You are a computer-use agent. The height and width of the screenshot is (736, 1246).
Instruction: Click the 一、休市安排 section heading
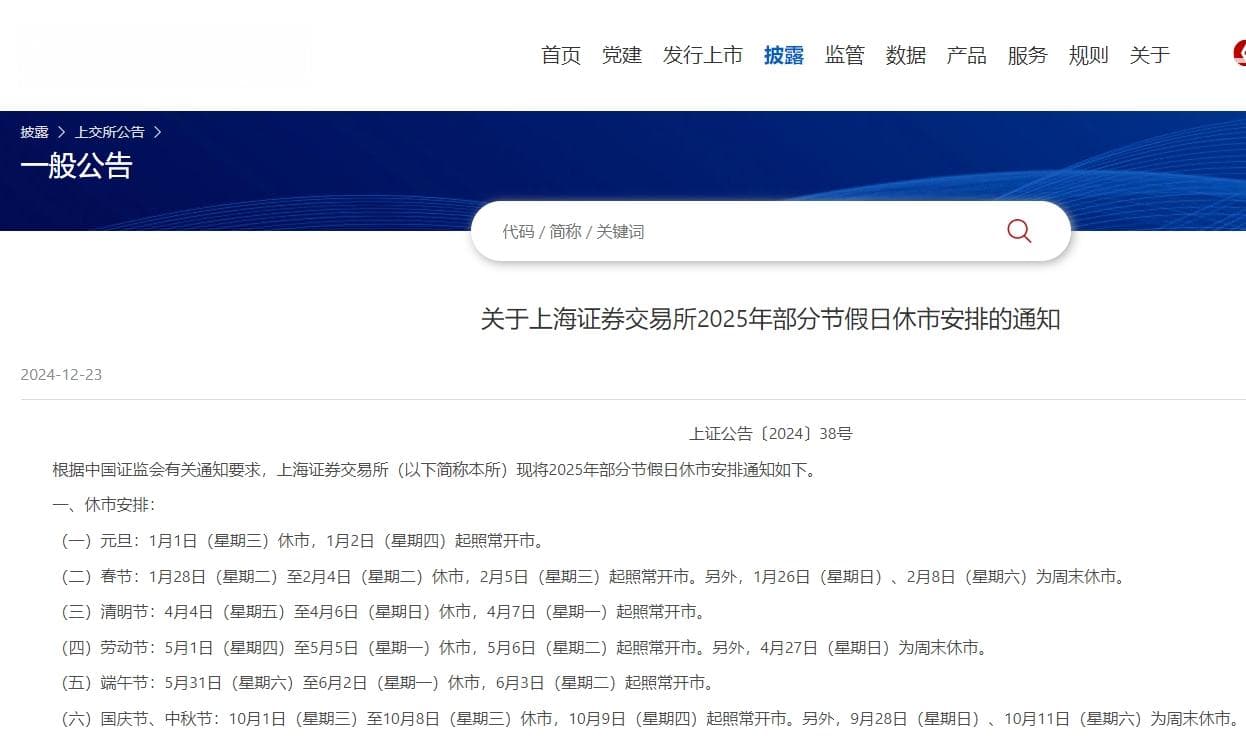pyautogui.click(x=104, y=505)
